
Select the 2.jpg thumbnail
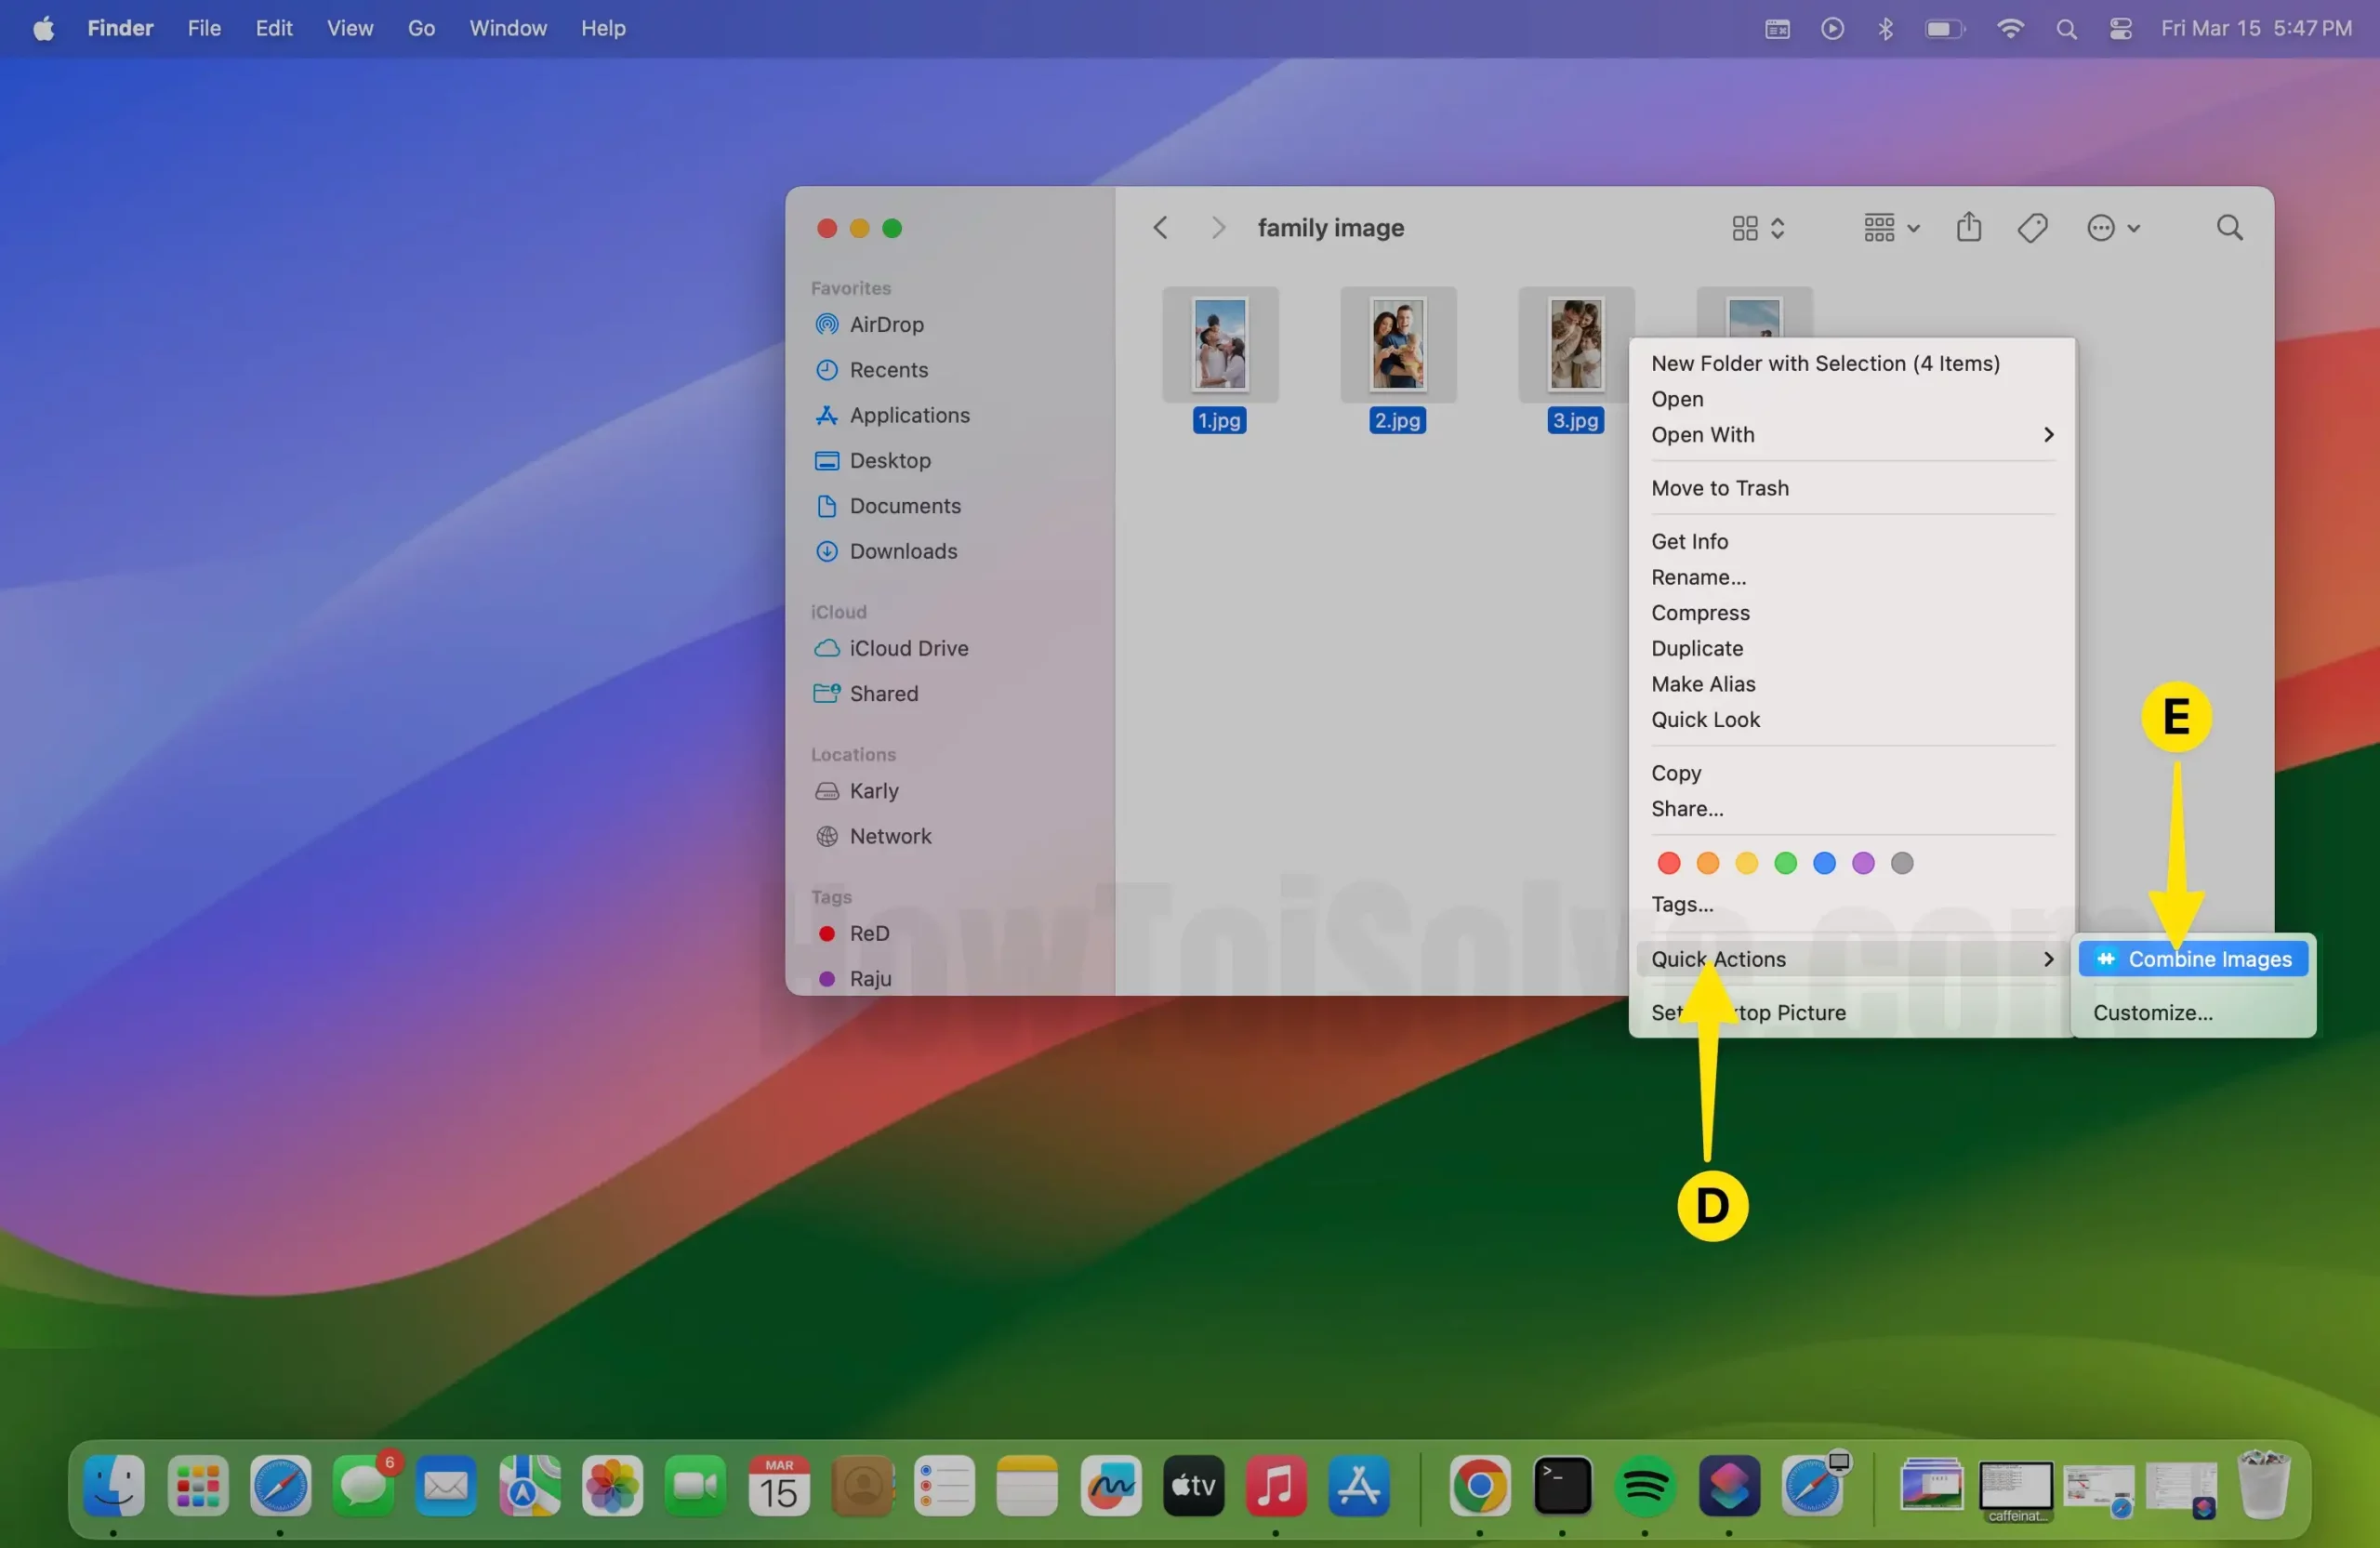[x=1398, y=345]
